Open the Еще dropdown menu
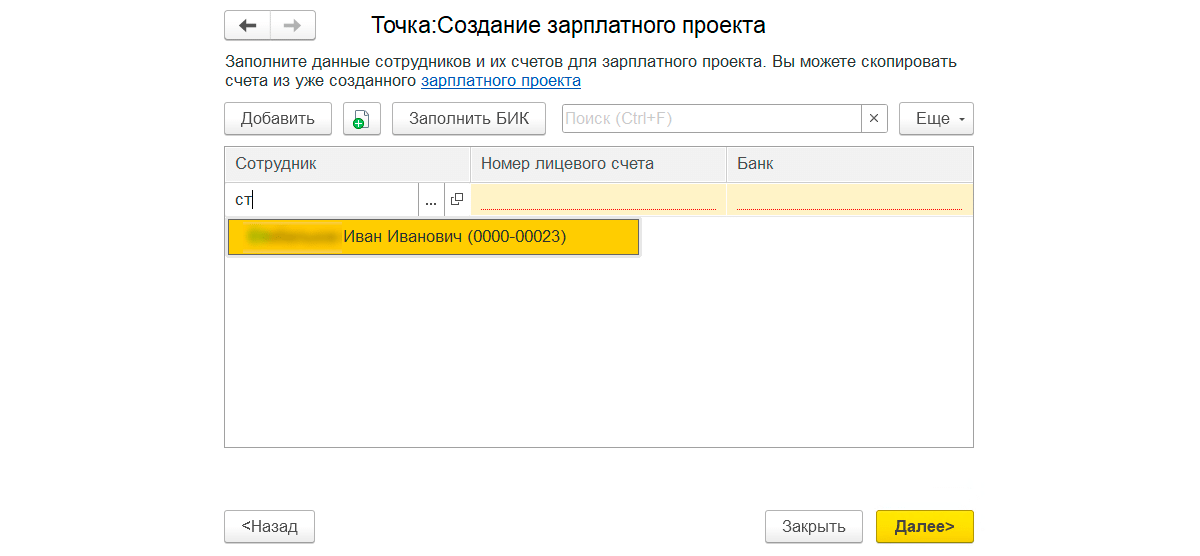The height and width of the screenshot is (556, 1200). [x=936, y=118]
